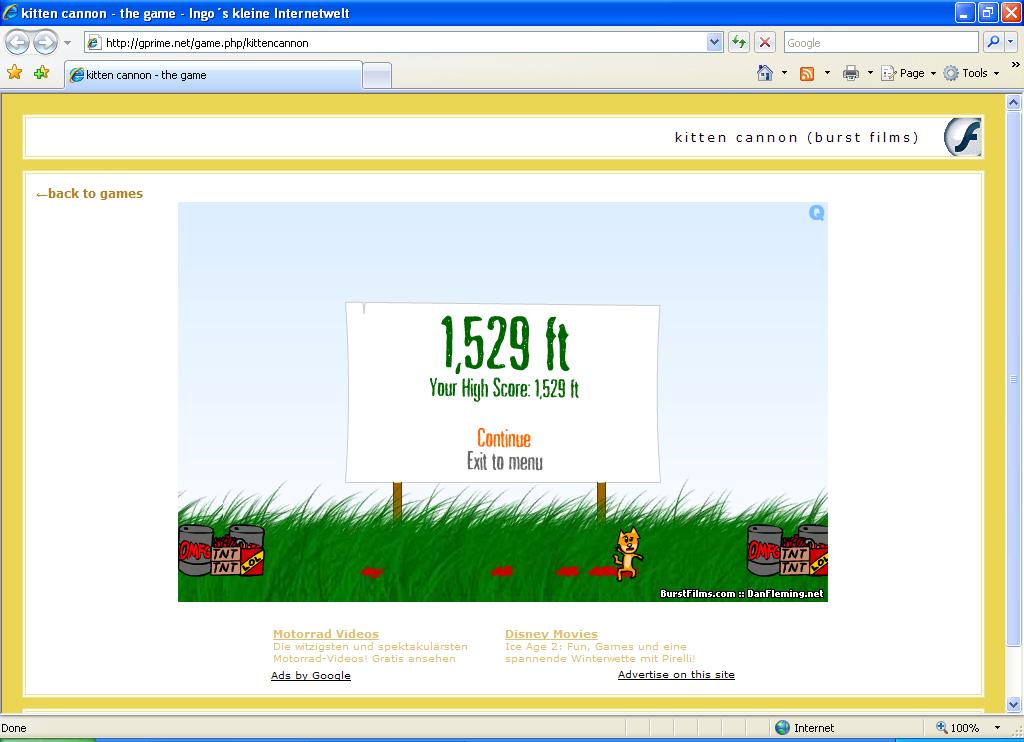Click the browser Forward arrow button
This screenshot has width=1024, height=742.
(x=45, y=42)
